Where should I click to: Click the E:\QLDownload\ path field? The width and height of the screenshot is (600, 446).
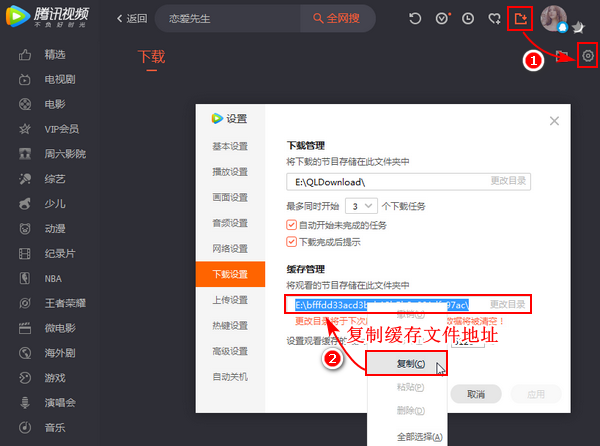pyautogui.click(x=408, y=182)
